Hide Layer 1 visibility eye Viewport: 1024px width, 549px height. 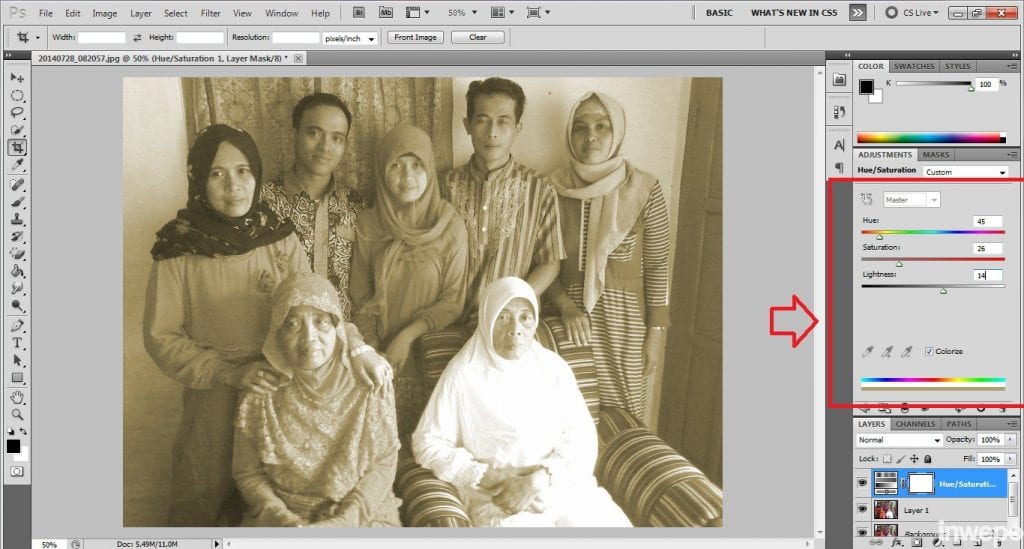click(862, 509)
